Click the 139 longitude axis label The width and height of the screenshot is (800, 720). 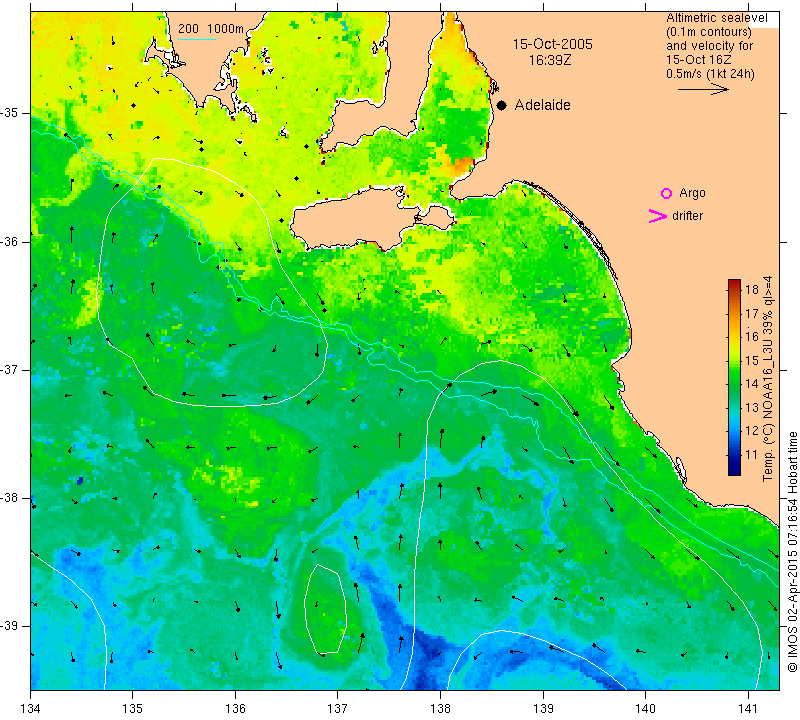pos(543,708)
